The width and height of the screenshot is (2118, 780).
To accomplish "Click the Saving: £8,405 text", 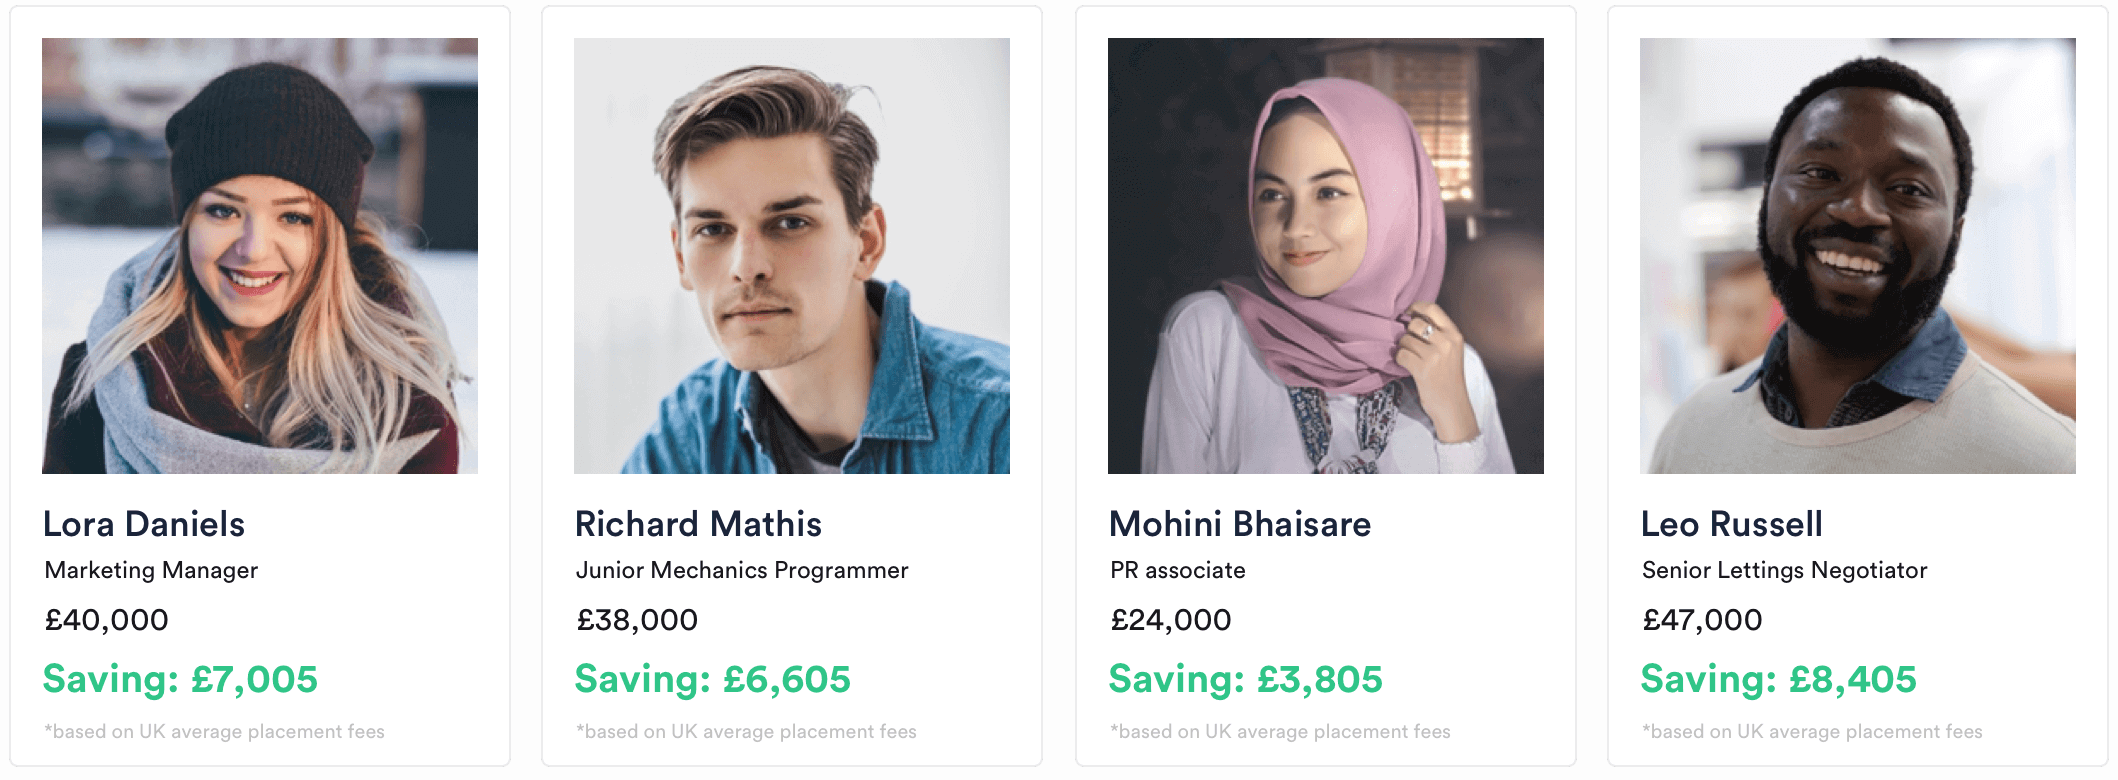I will click(1778, 679).
